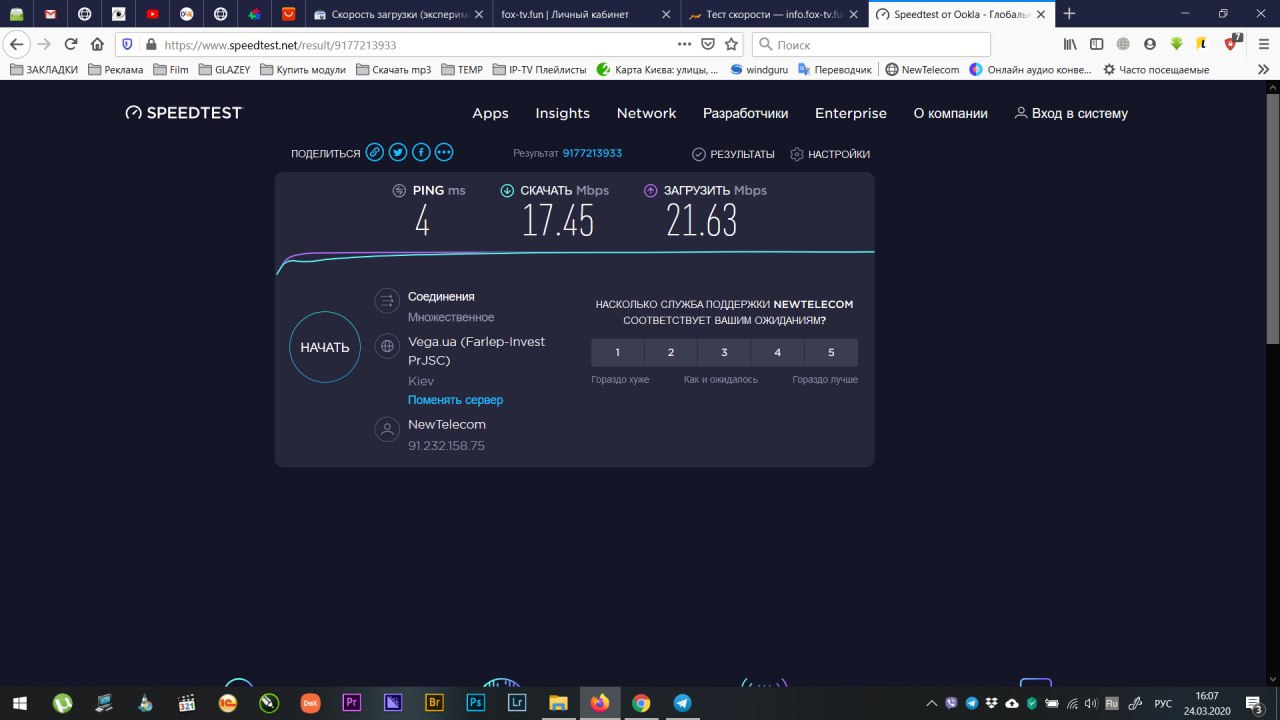Launch uTorrent from taskbar

(x=62, y=703)
